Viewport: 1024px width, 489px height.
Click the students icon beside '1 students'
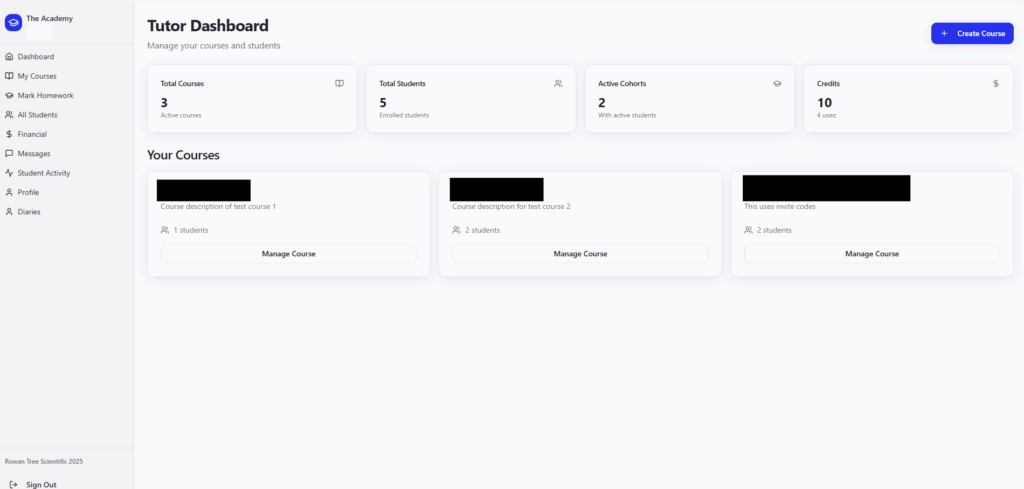[165, 230]
